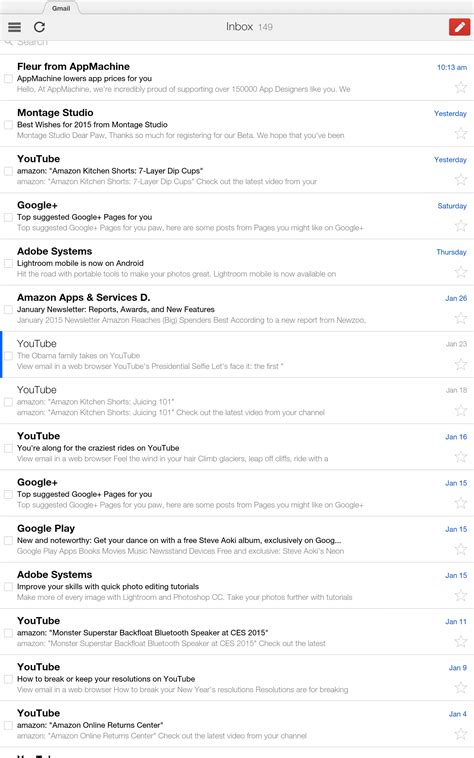Select the Saturday Google+ email checkbox

coord(8,217)
